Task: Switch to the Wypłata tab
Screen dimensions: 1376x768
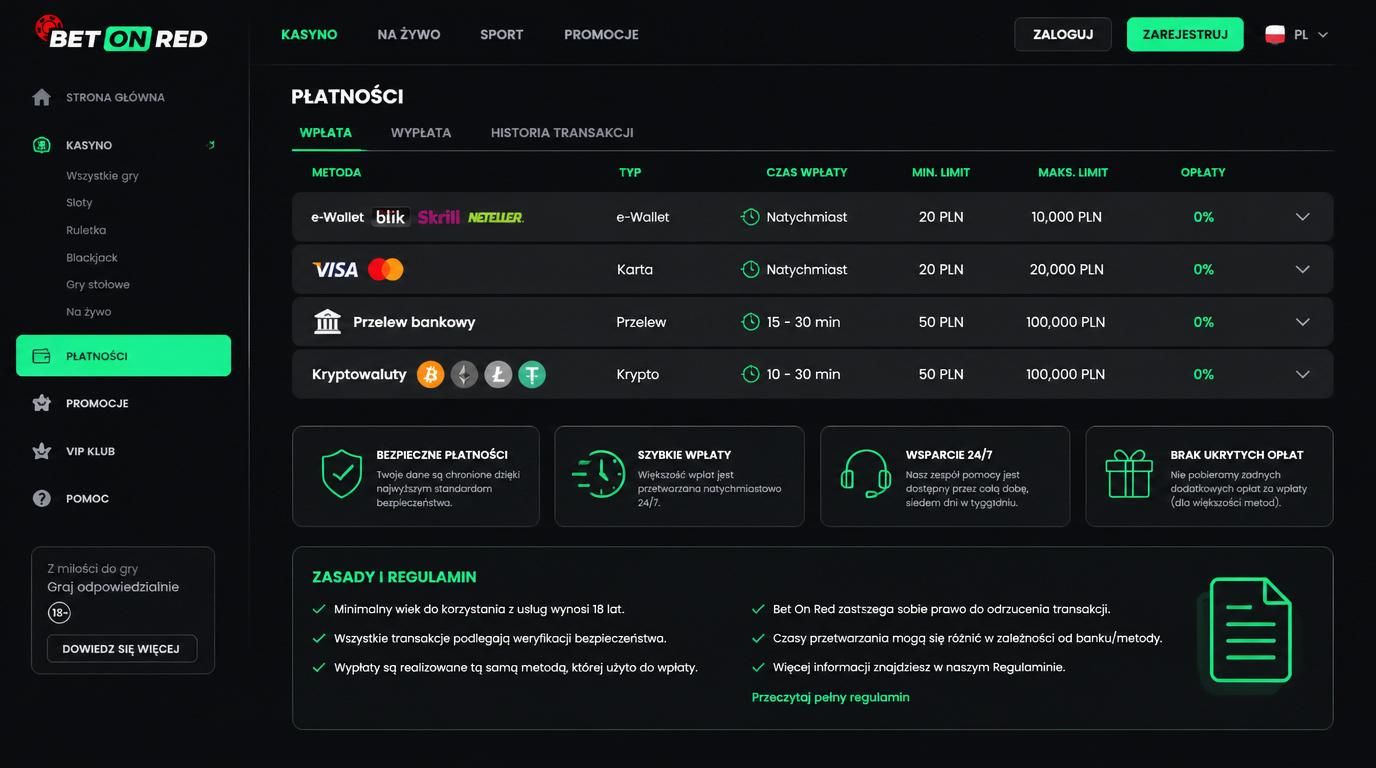Action: coord(421,132)
